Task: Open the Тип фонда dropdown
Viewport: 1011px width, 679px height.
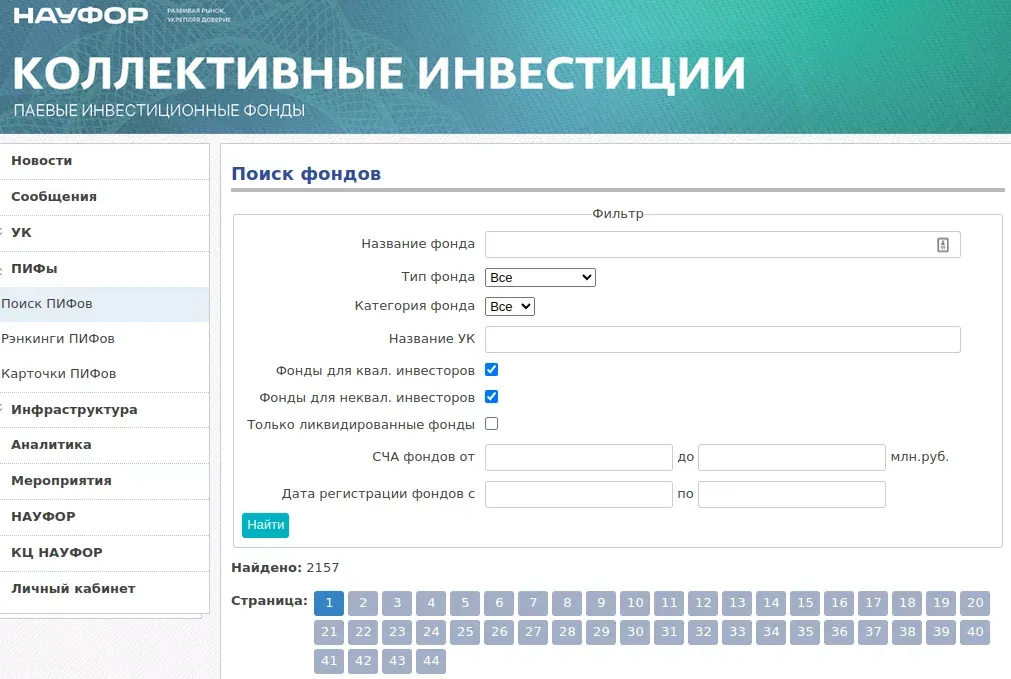Action: pos(540,277)
